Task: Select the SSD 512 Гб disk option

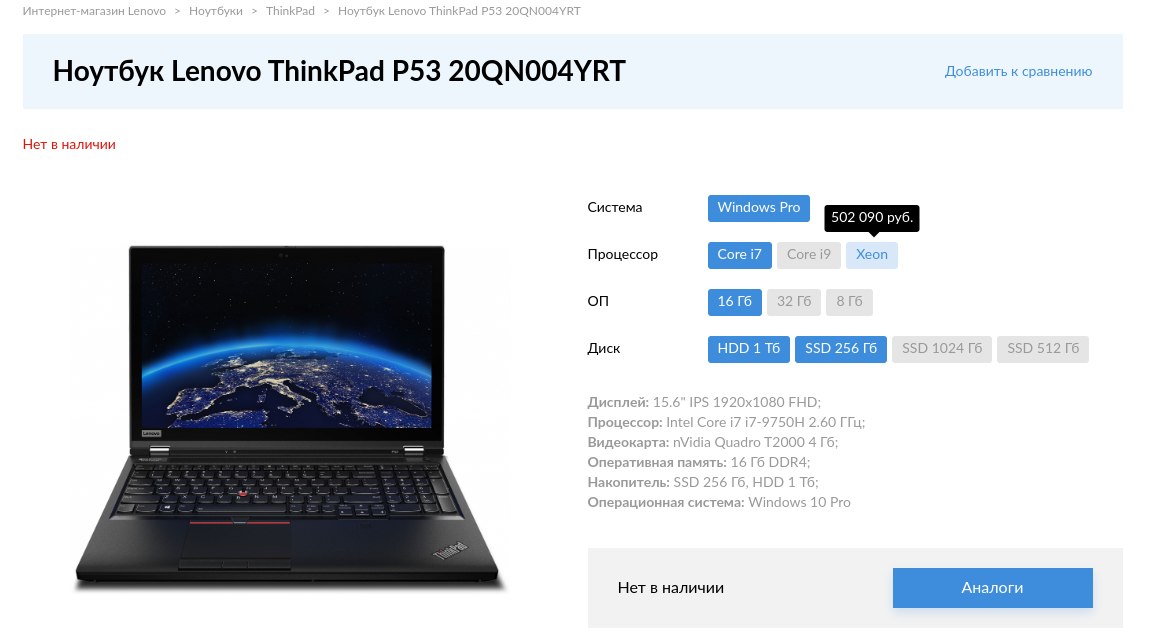Action: pyautogui.click(x=1043, y=349)
